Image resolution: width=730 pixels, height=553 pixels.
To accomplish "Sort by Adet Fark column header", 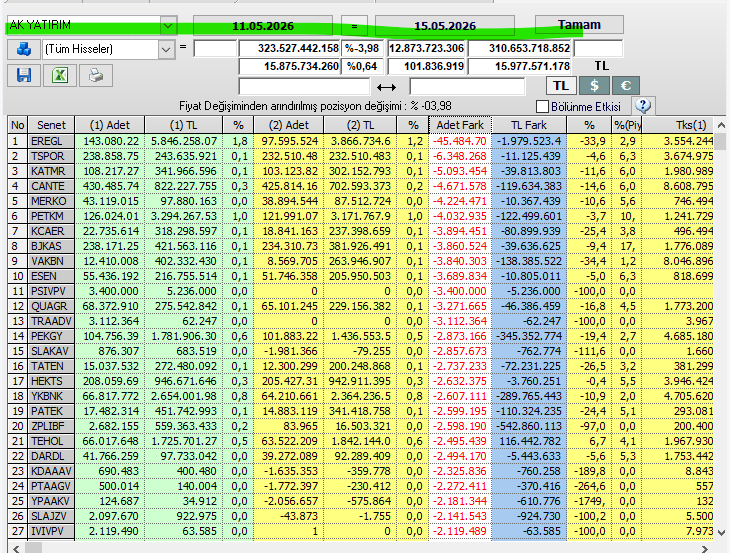I will [460, 125].
